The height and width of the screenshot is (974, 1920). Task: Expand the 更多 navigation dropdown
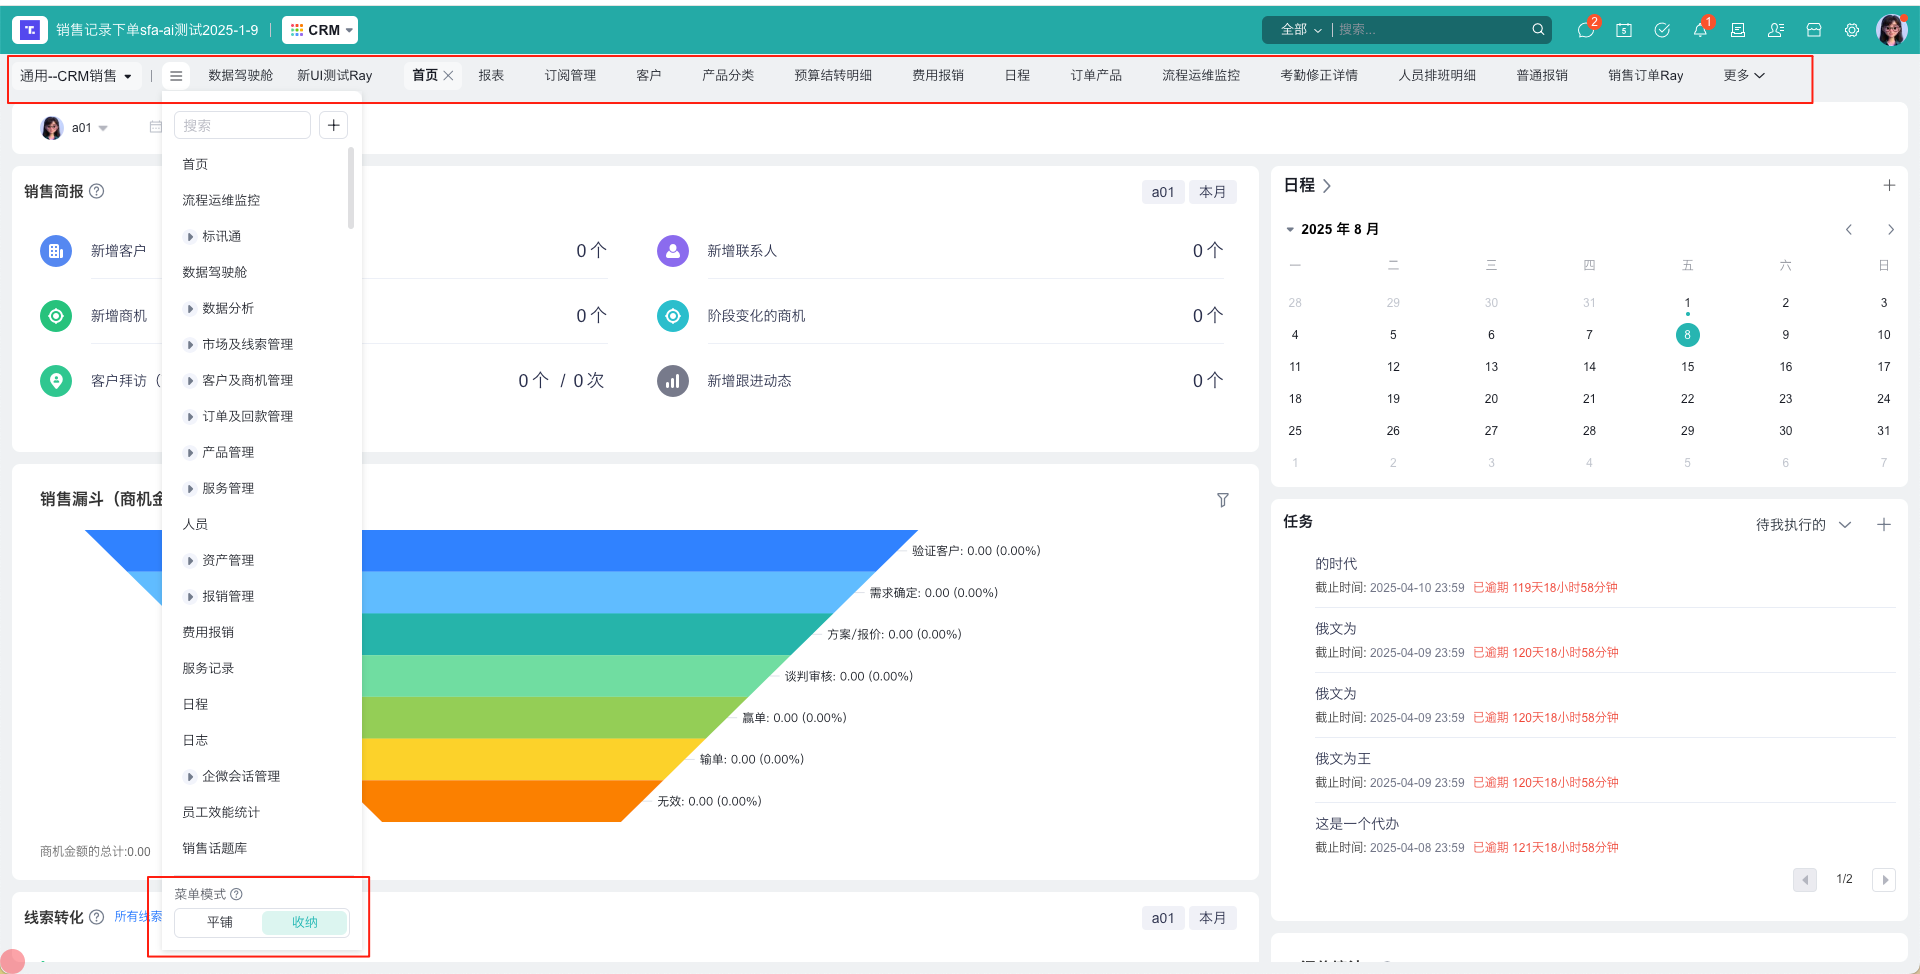coord(1743,74)
